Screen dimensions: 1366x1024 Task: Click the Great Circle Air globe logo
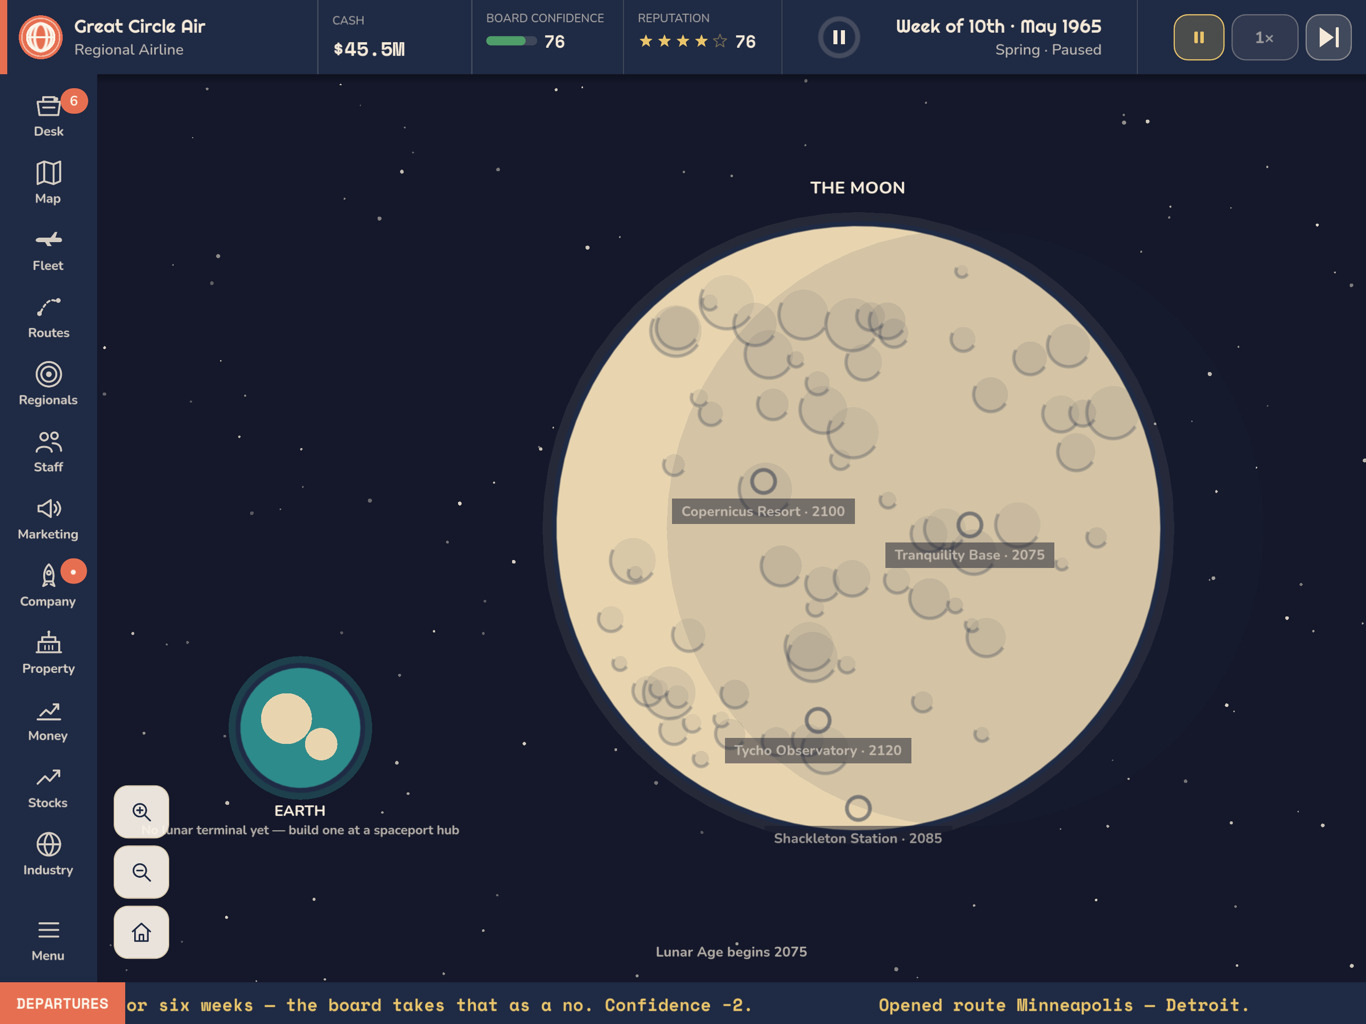point(41,37)
